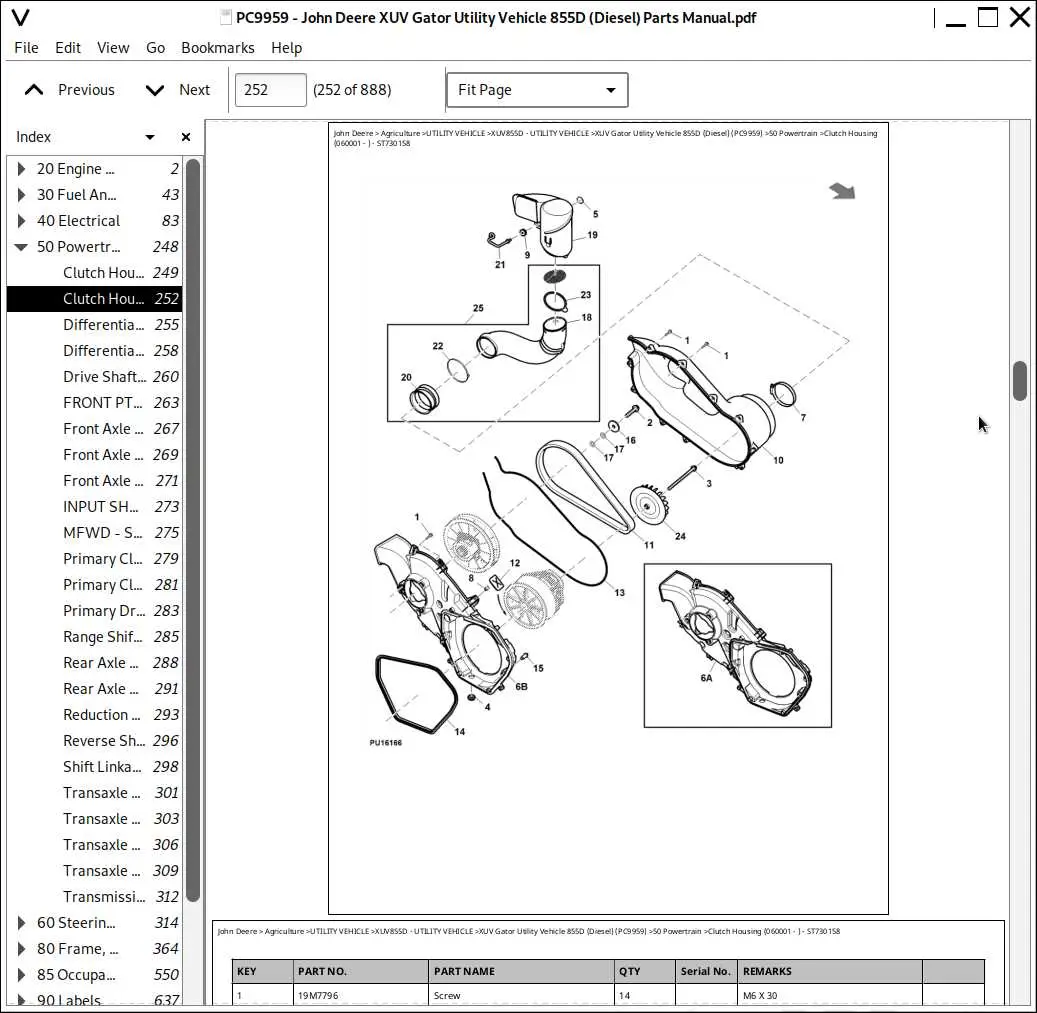Open MFWD - S... page 275 entry
1037x1013 pixels.
(x=95, y=533)
